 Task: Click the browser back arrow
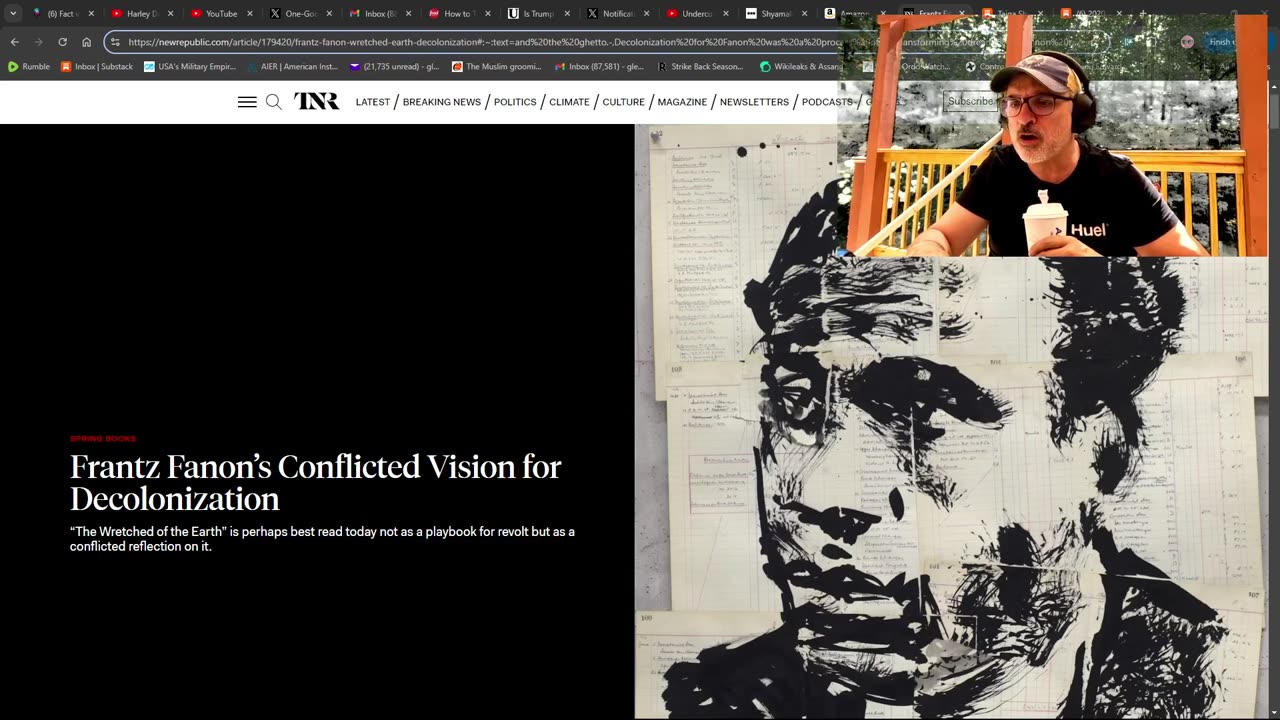[x=14, y=42]
